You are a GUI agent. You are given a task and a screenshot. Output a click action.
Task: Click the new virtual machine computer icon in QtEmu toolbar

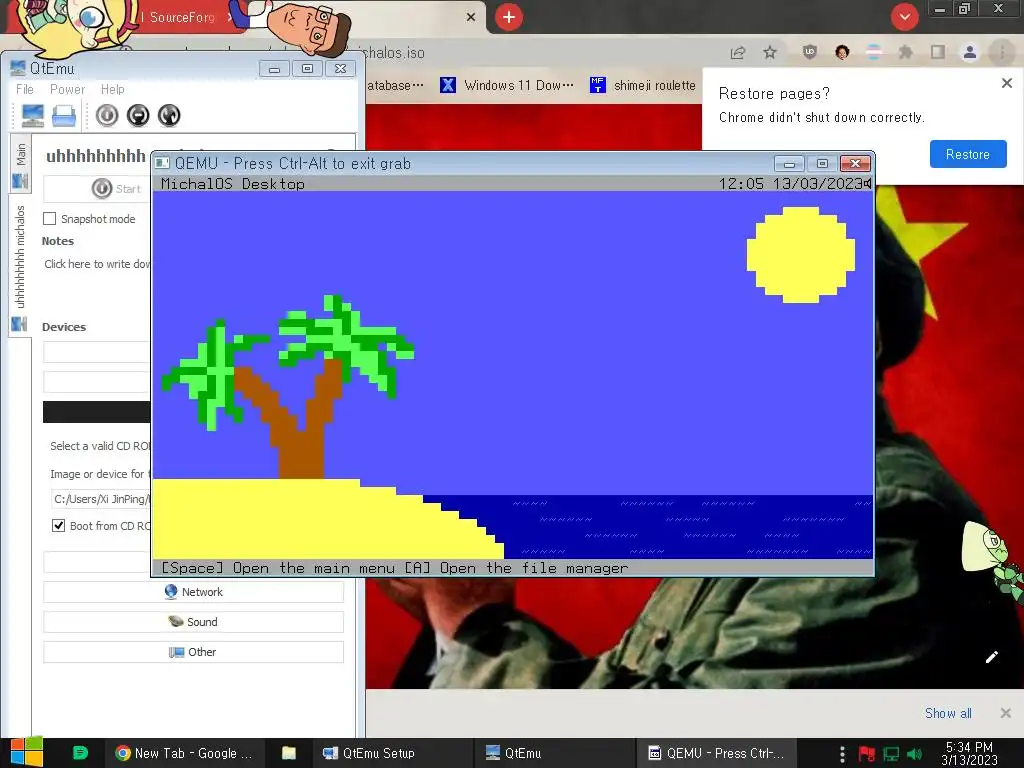[33, 116]
